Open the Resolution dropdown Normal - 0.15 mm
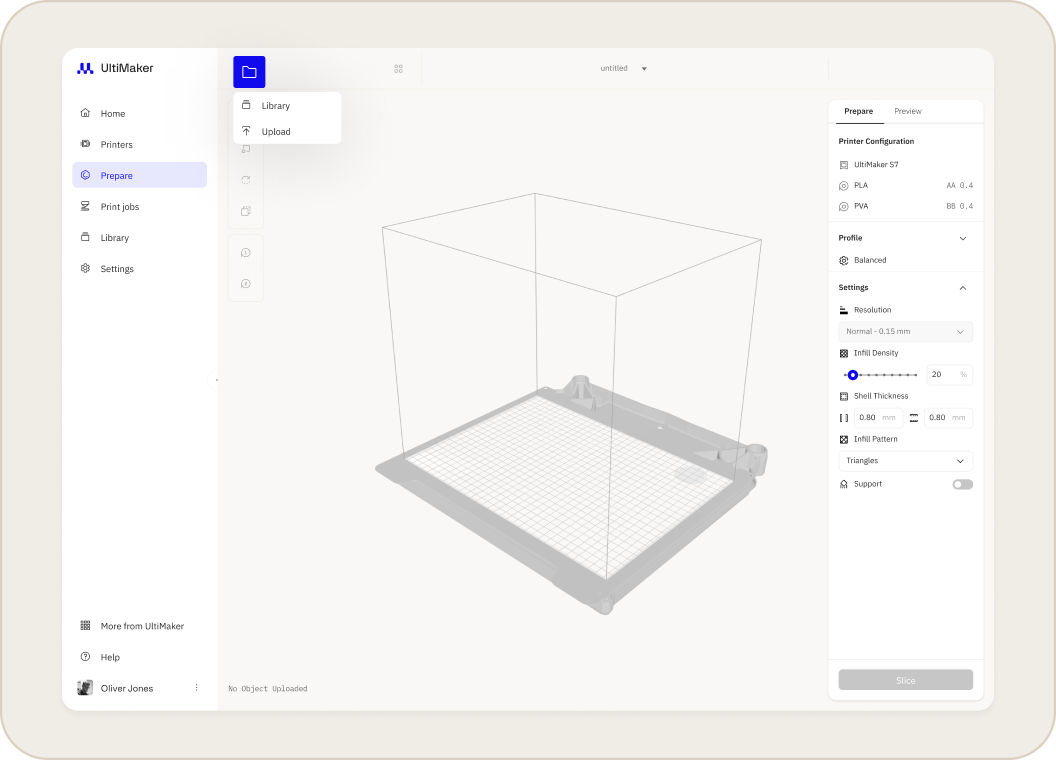 pyautogui.click(x=905, y=331)
